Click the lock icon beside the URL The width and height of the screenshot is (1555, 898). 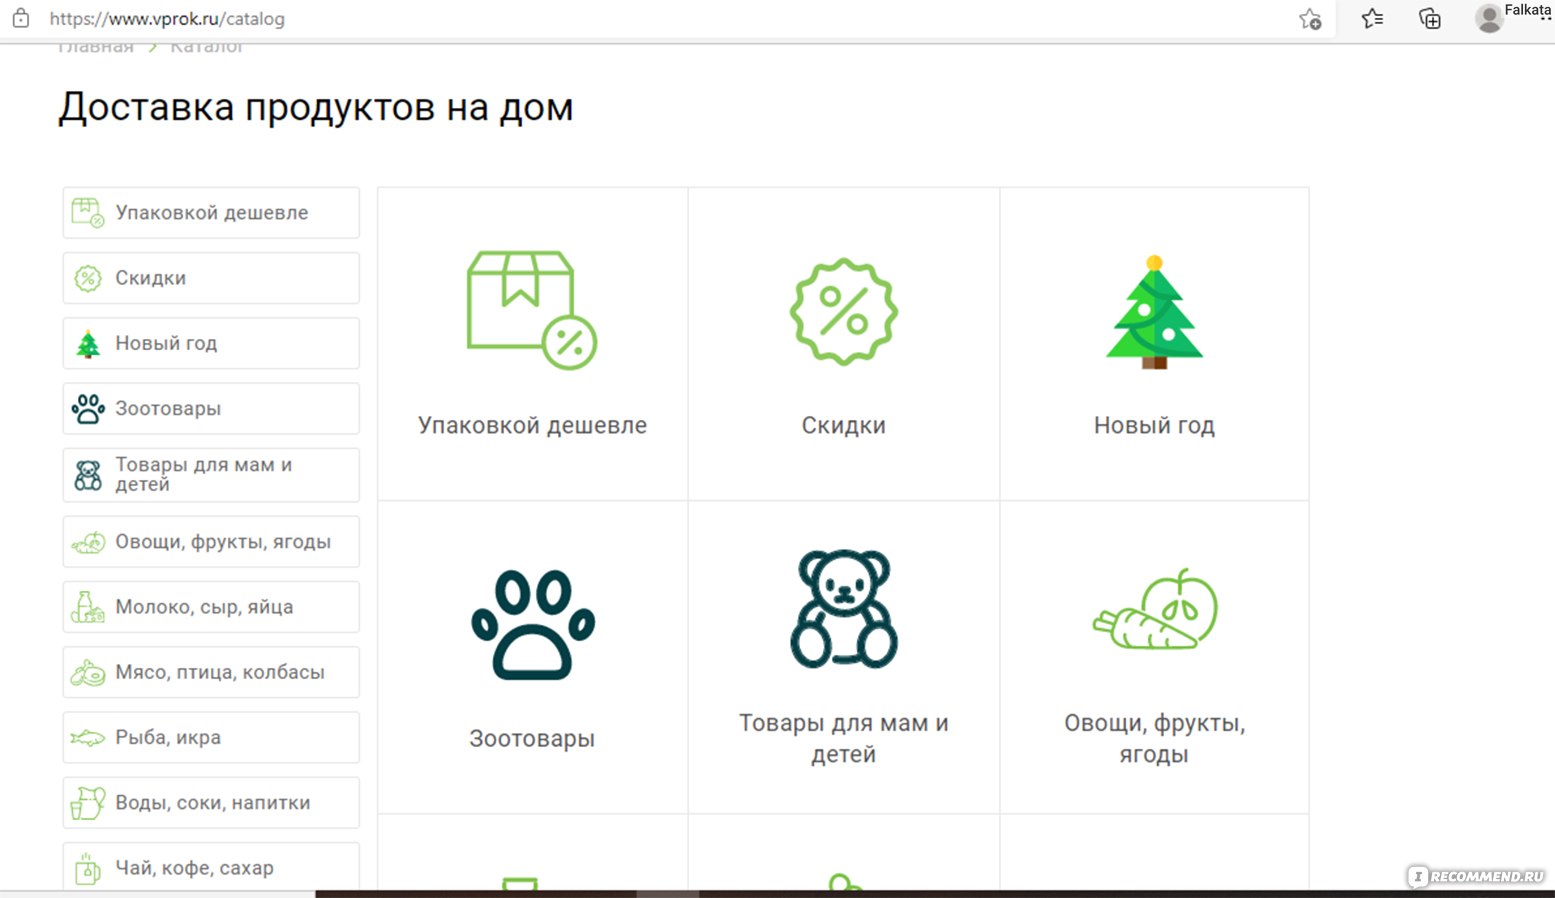tap(21, 18)
